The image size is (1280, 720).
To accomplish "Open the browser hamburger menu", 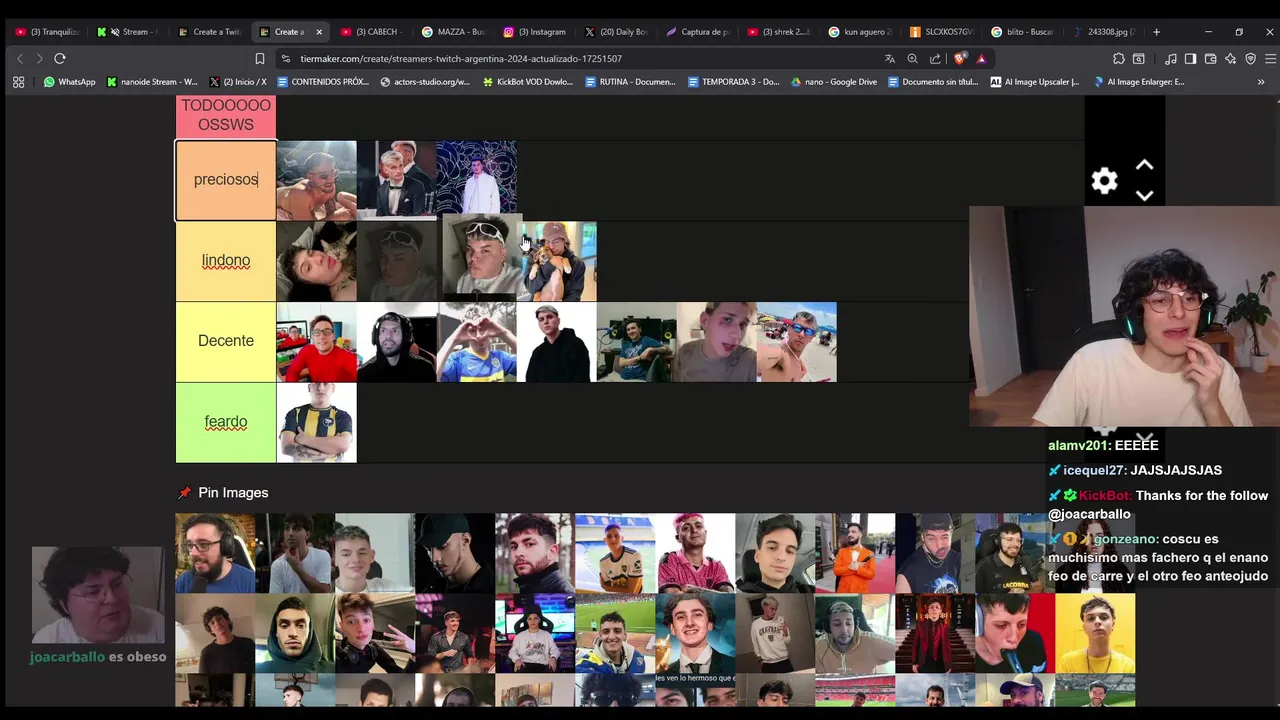I will click(1270, 59).
